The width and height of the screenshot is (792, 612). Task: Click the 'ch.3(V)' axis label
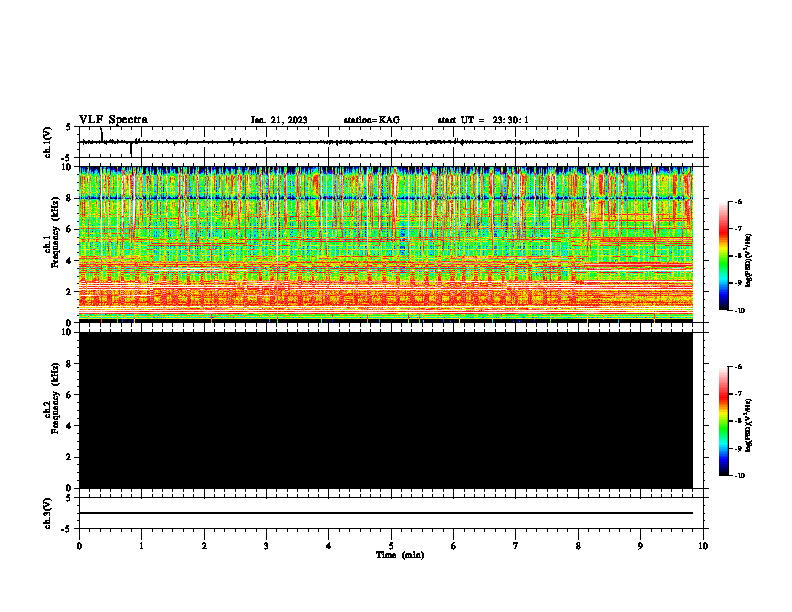coord(47,513)
